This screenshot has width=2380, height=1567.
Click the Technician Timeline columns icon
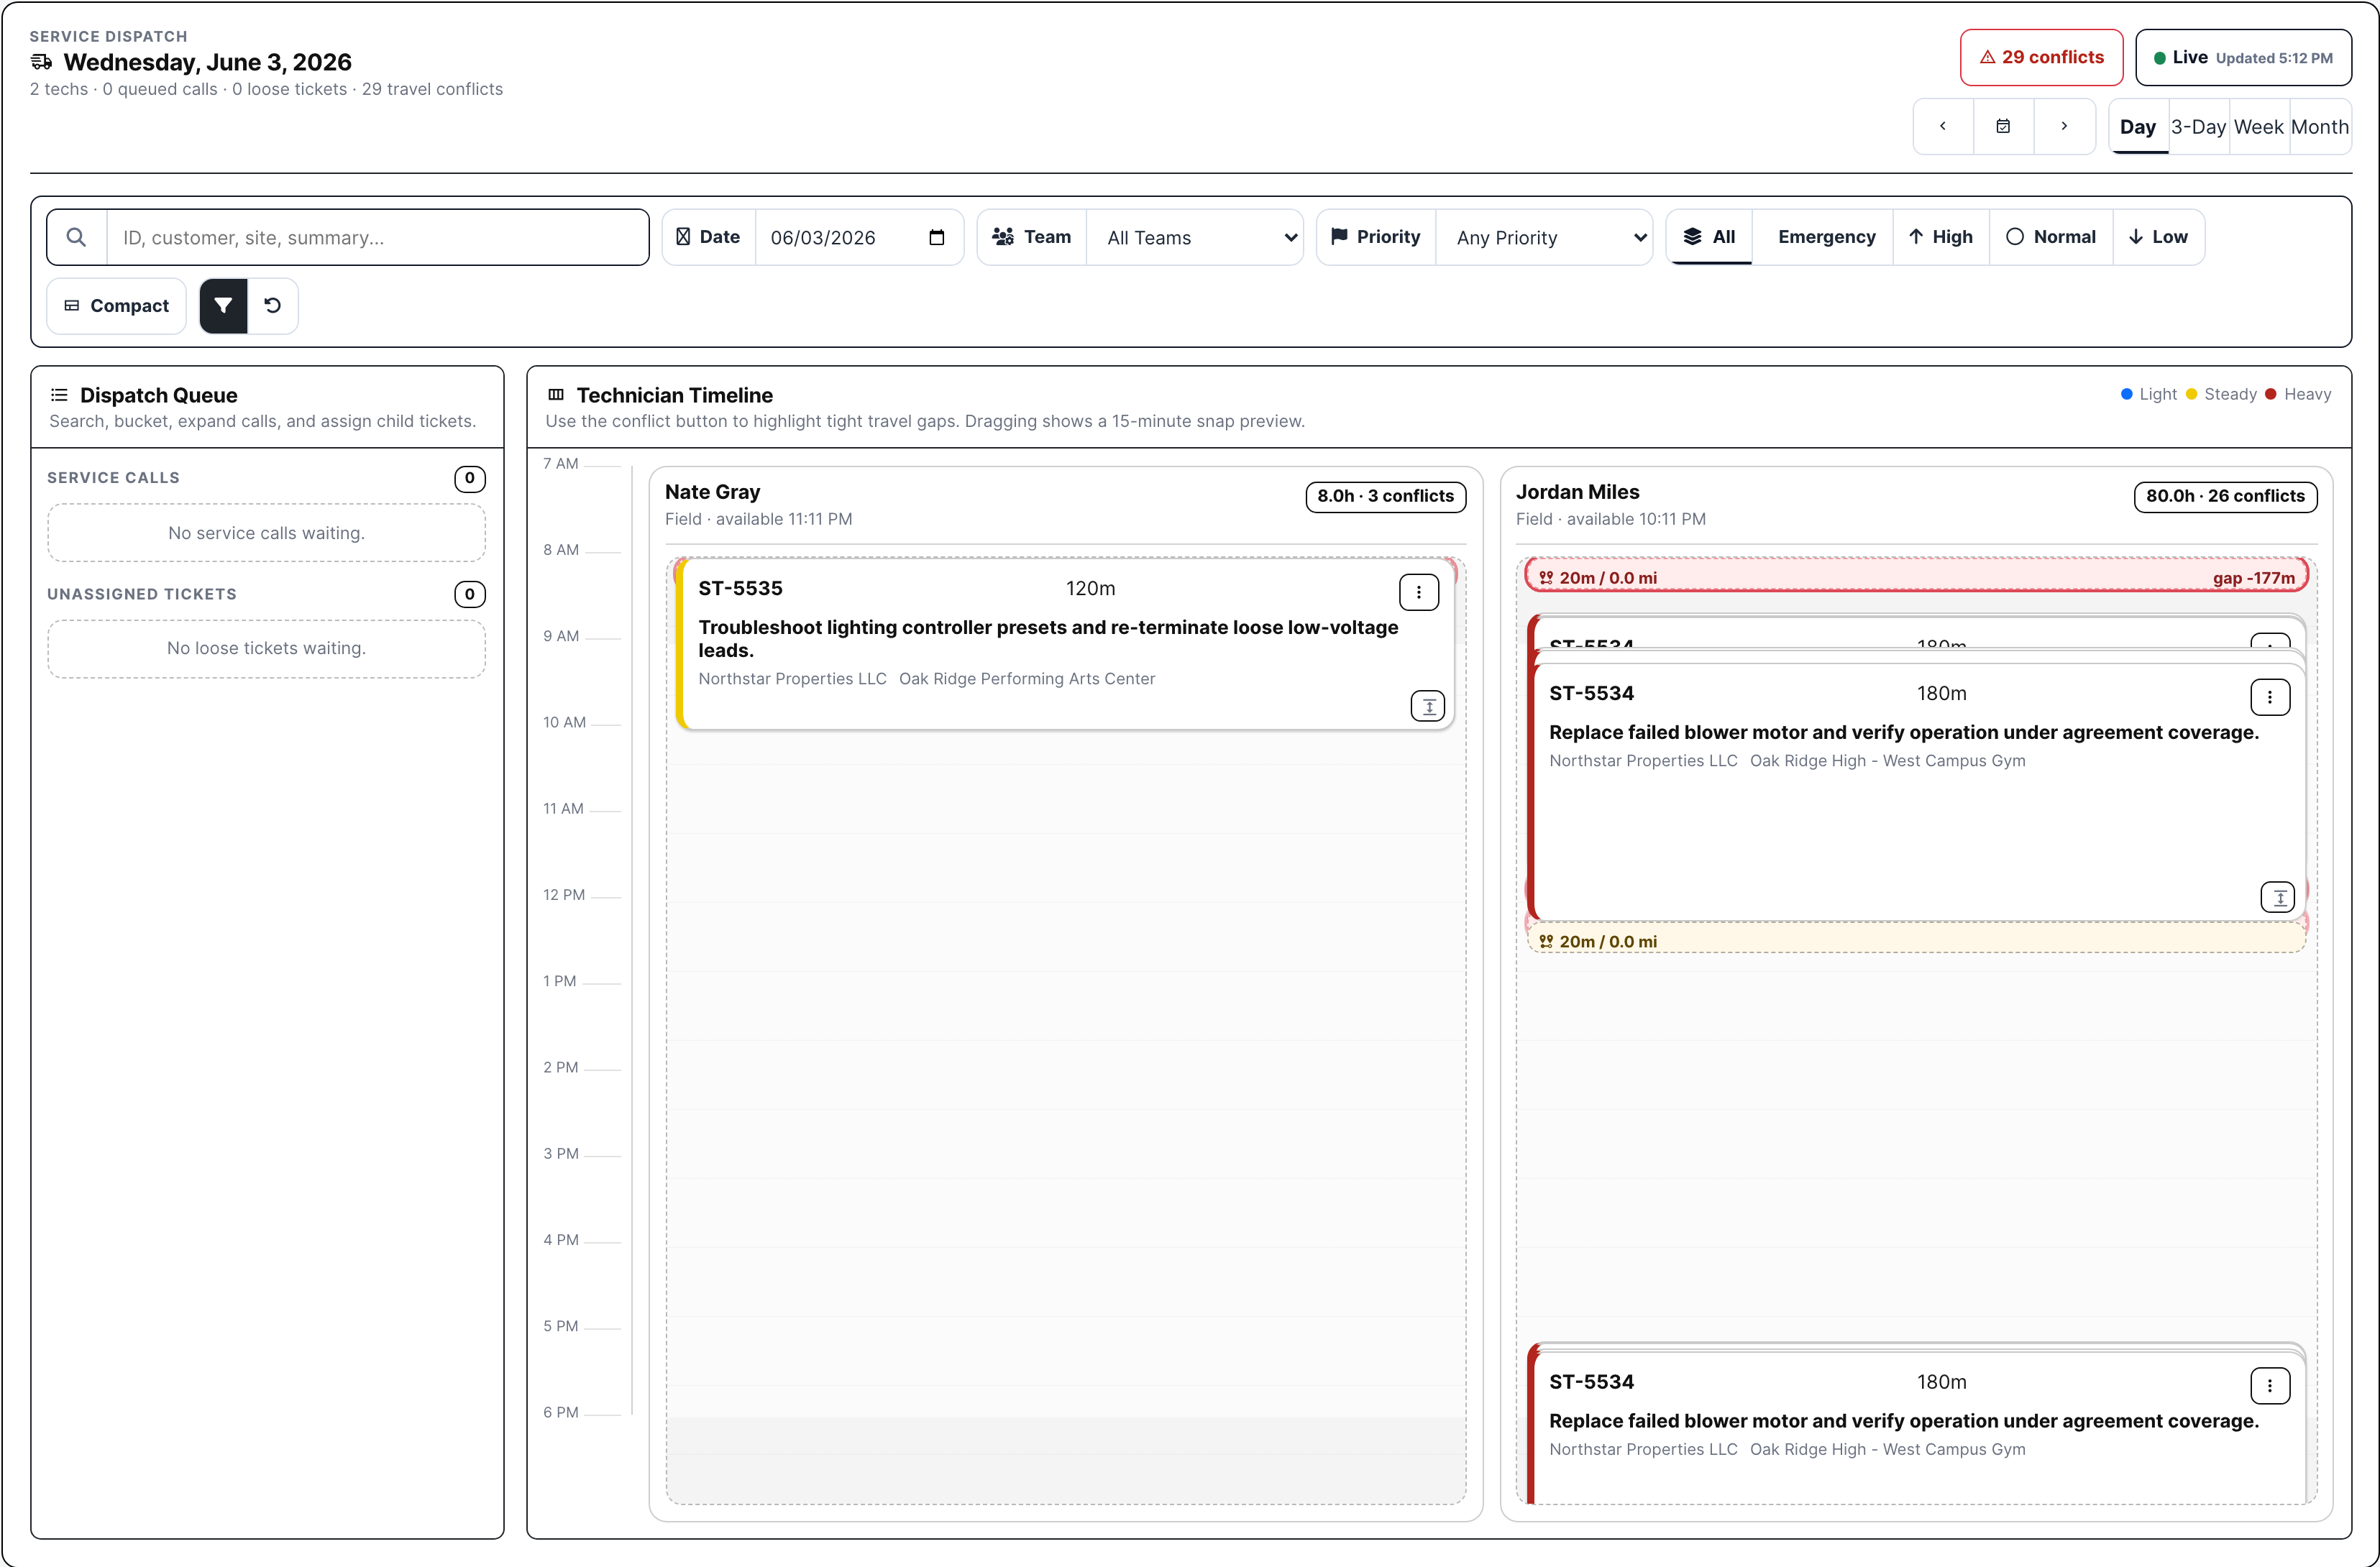pos(556,395)
